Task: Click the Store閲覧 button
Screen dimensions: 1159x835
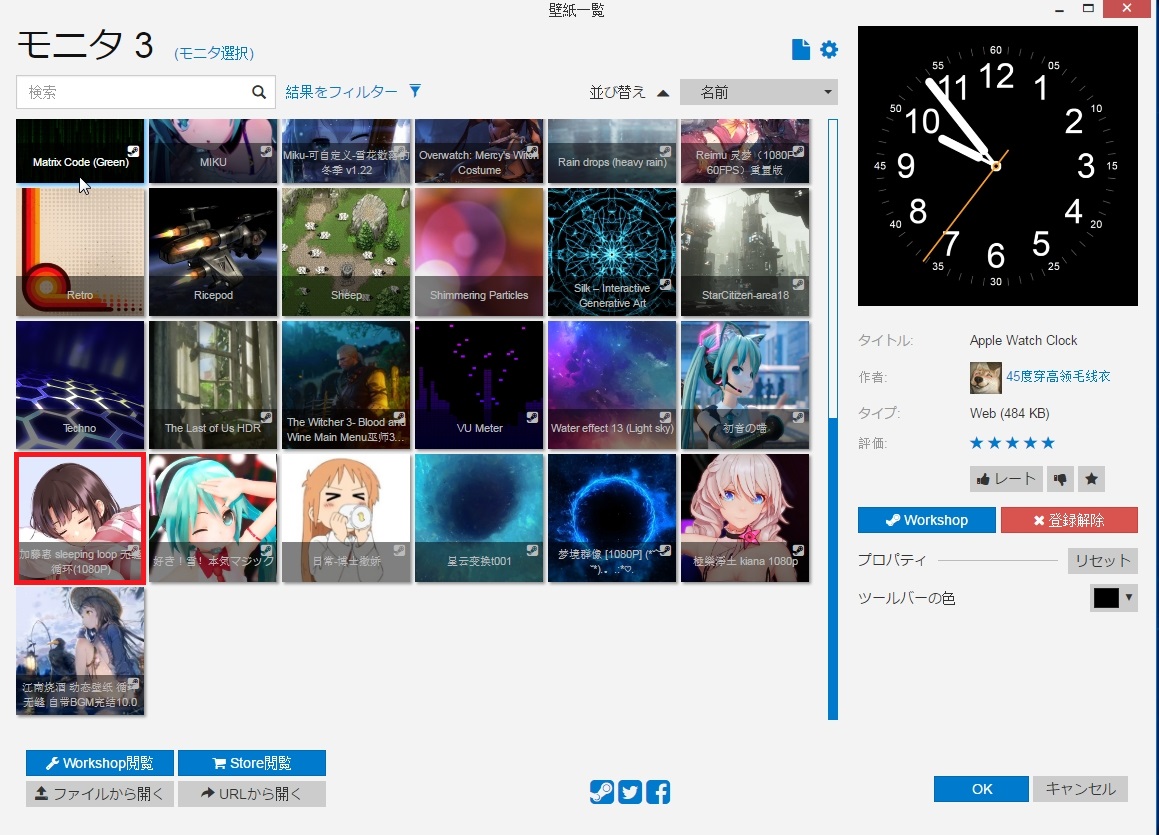Action: coord(252,763)
